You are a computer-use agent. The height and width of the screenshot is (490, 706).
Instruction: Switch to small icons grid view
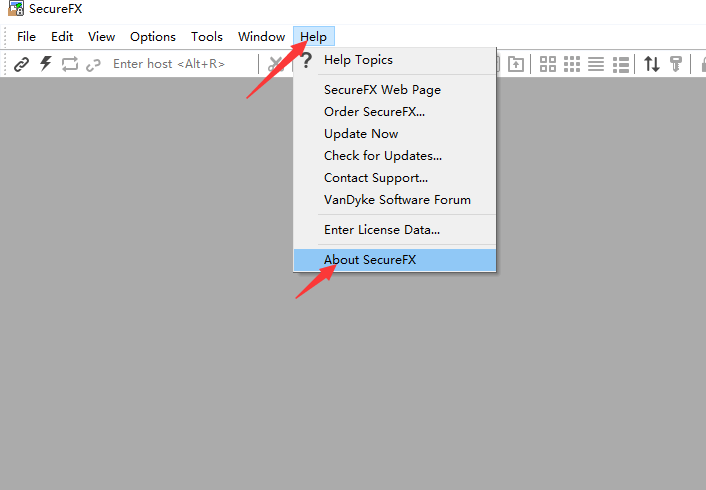point(572,64)
